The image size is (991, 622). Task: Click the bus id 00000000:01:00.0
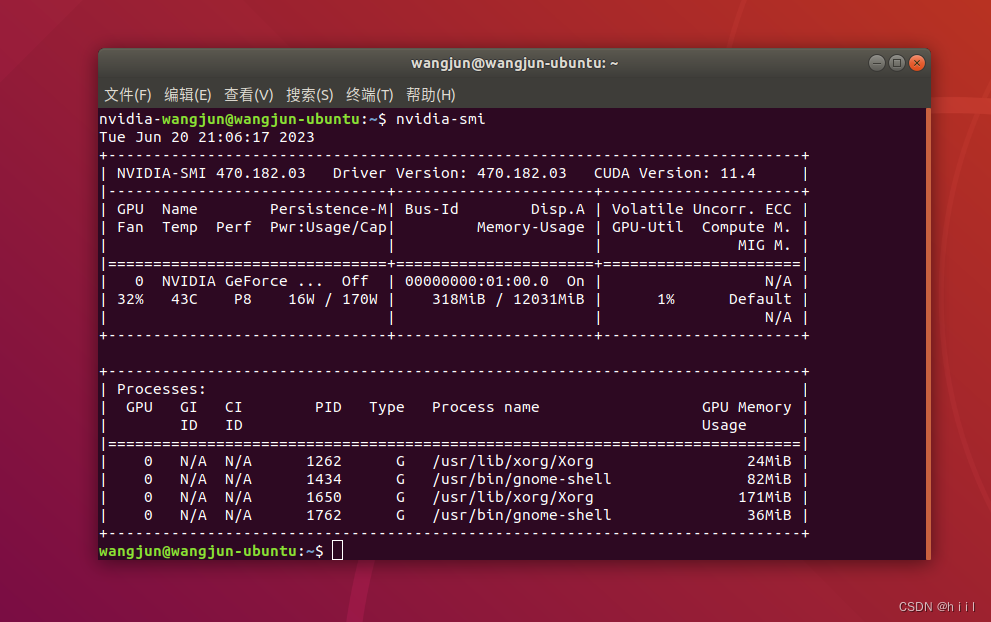point(477,281)
